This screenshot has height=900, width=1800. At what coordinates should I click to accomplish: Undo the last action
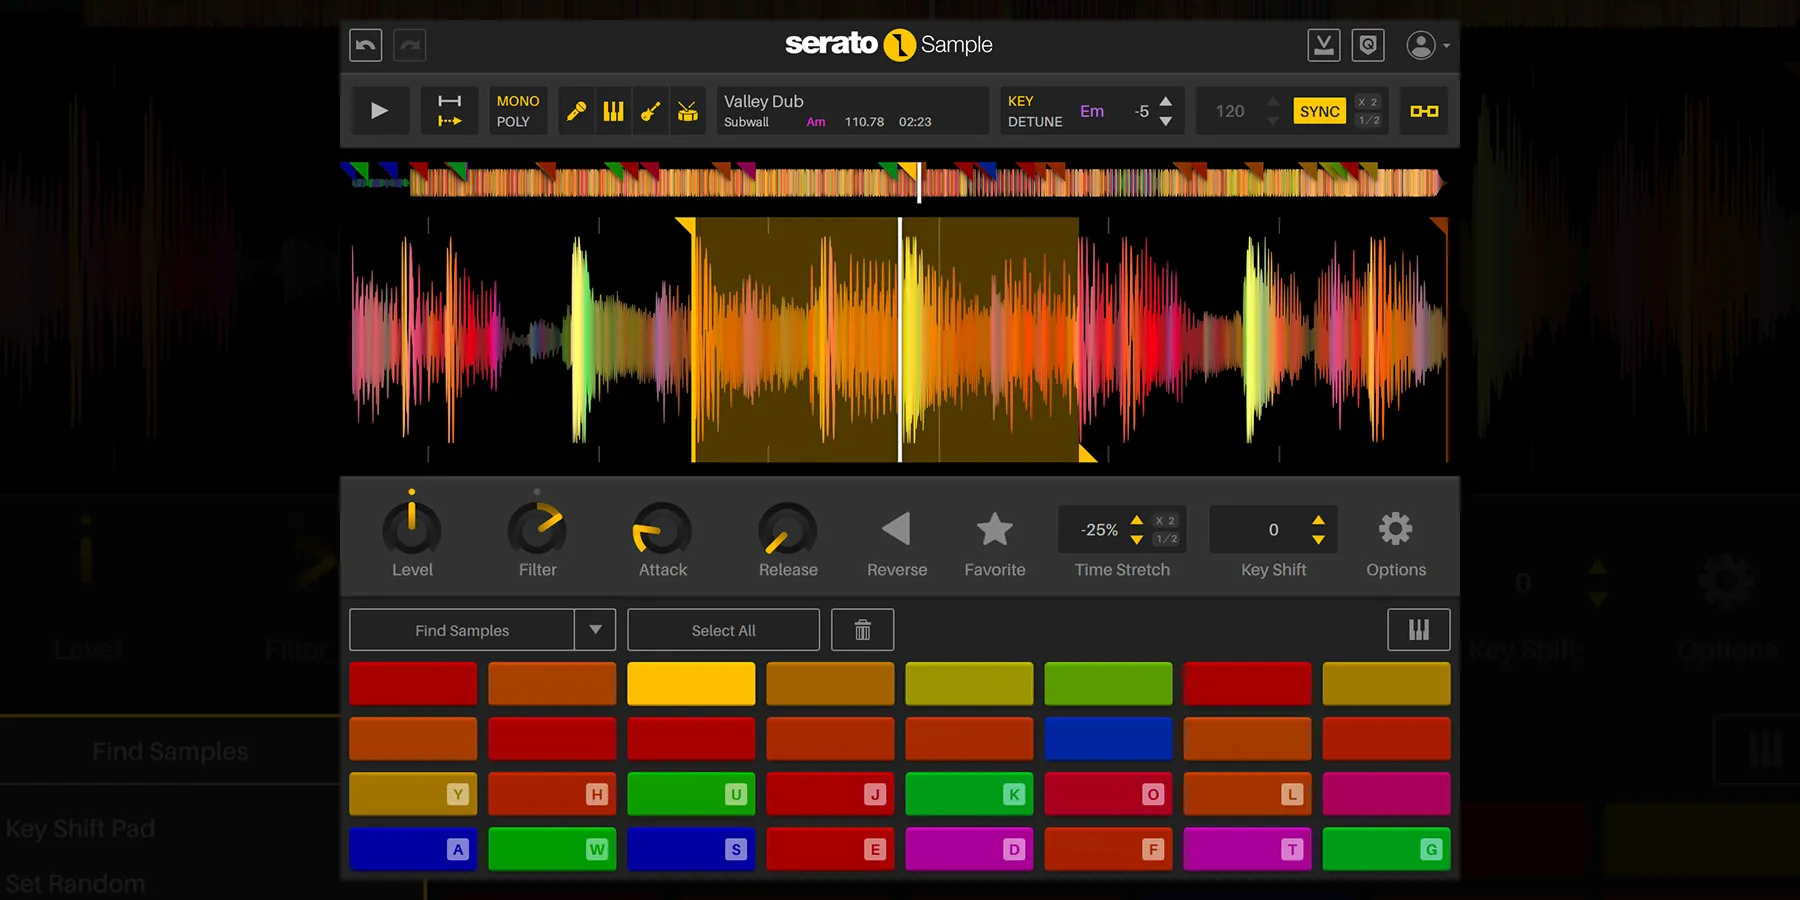pyautogui.click(x=365, y=45)
